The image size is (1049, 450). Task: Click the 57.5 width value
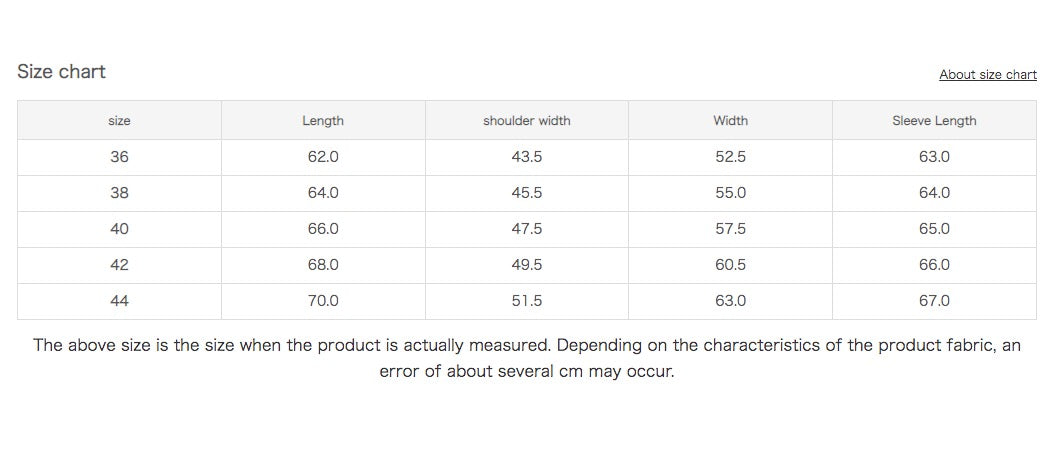(x=730, y=229)
